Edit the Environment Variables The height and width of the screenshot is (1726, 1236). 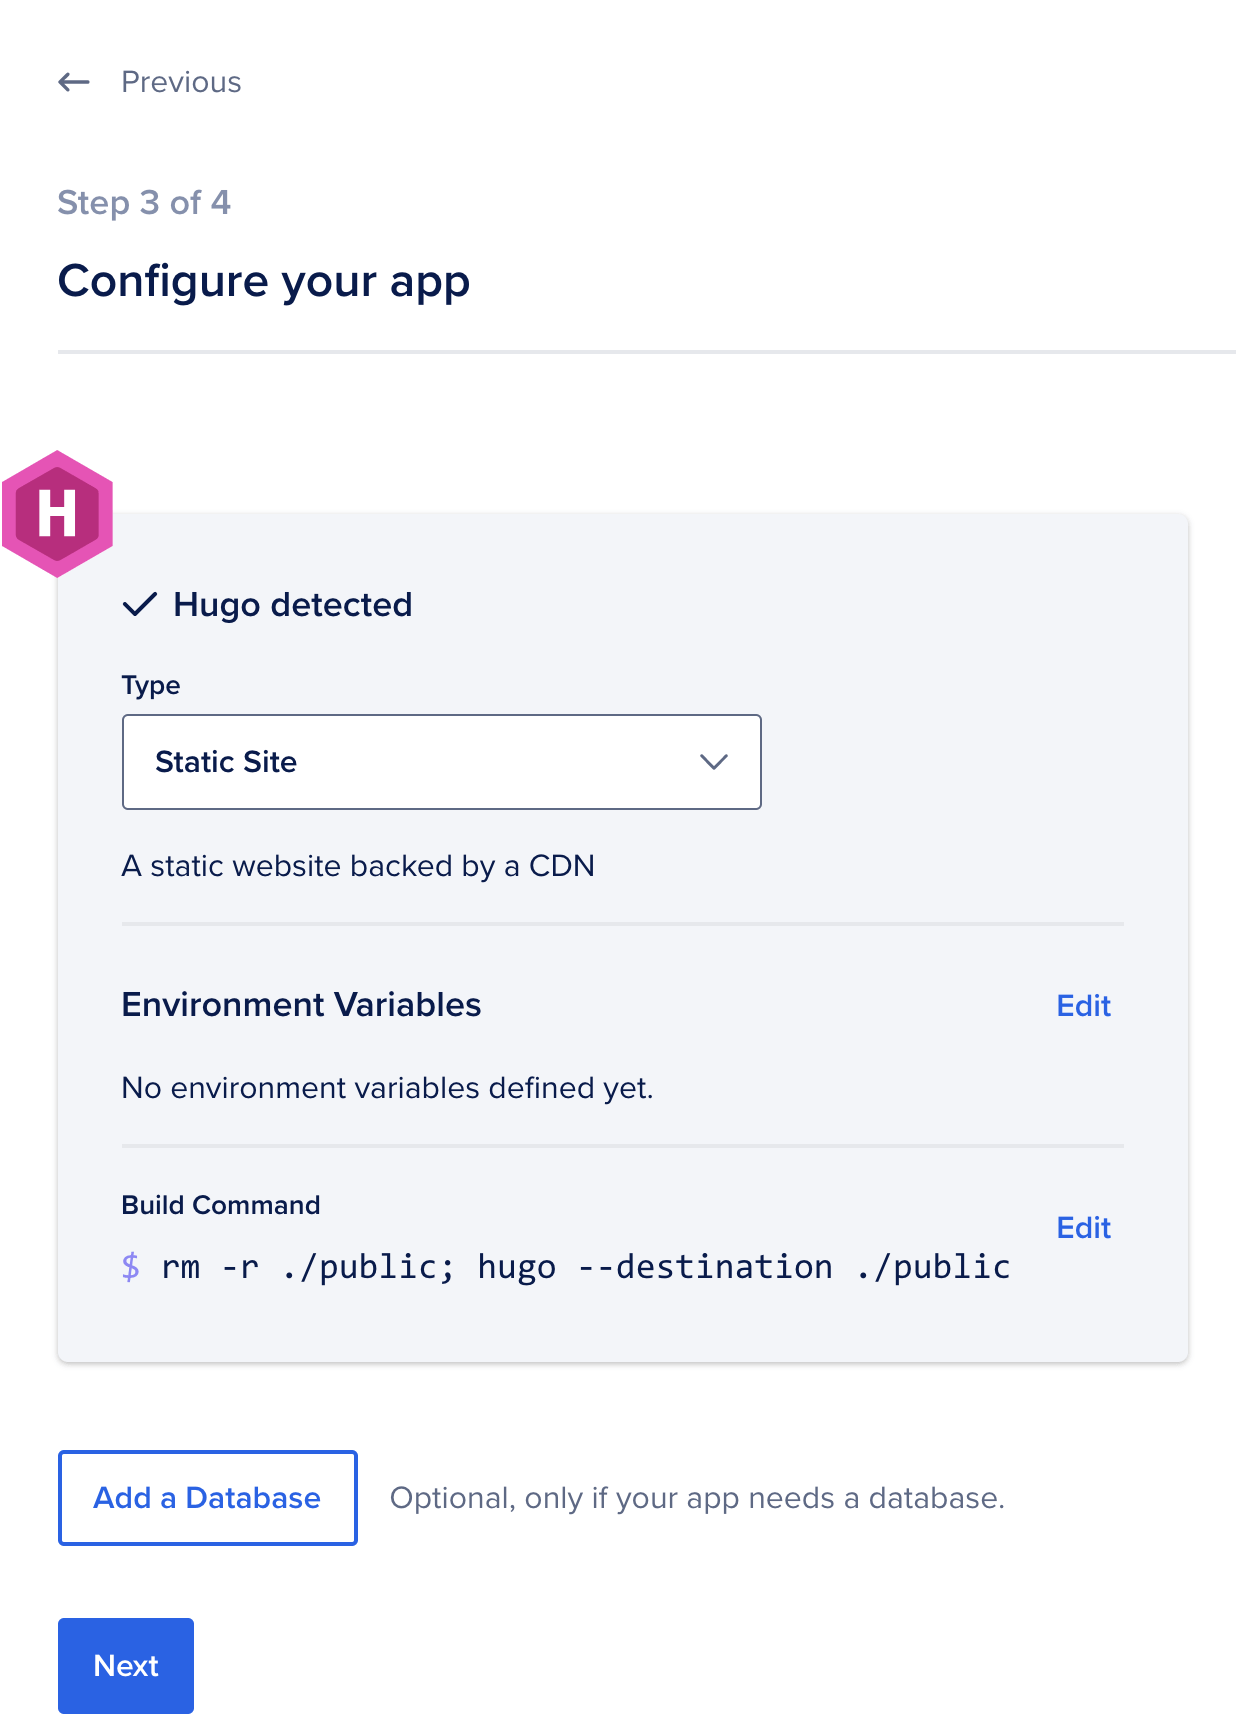click(x=1083, y=1006)
